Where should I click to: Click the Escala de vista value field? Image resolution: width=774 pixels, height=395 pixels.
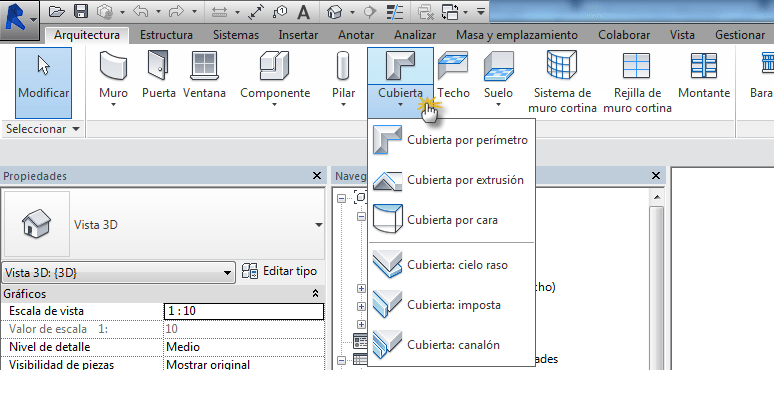[244, 311]
